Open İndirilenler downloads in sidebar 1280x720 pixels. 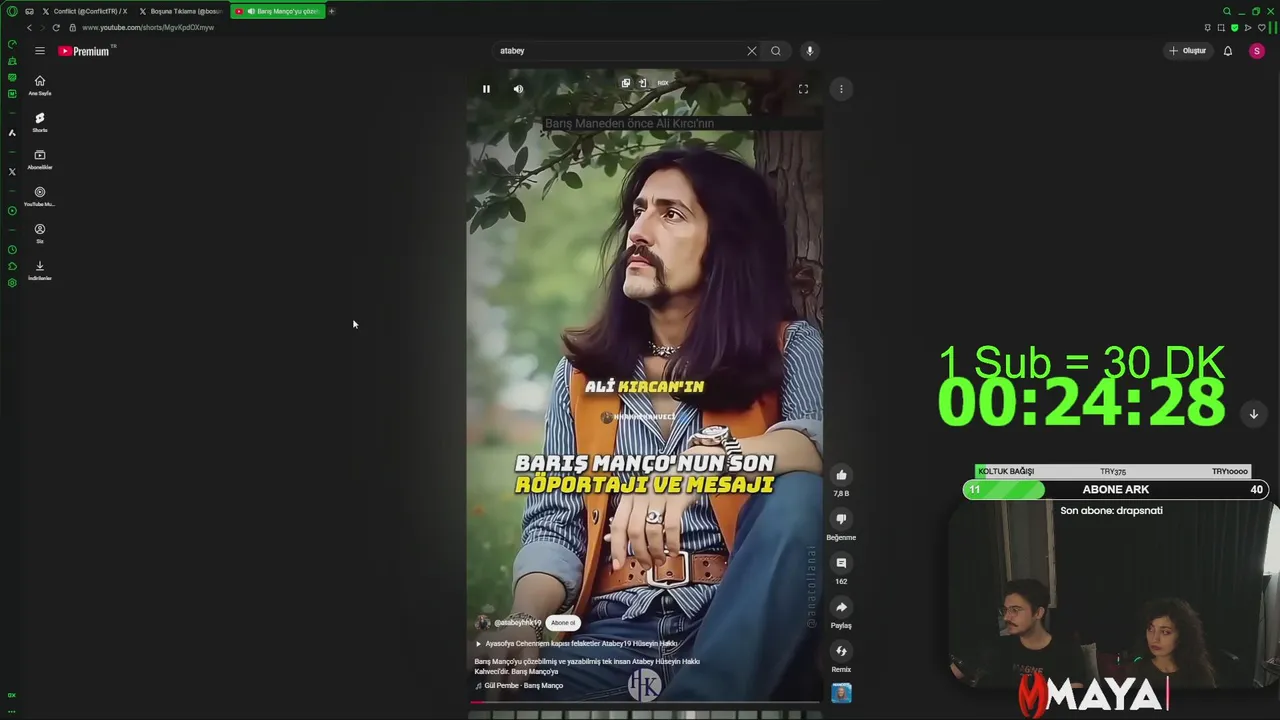point(40,270)
